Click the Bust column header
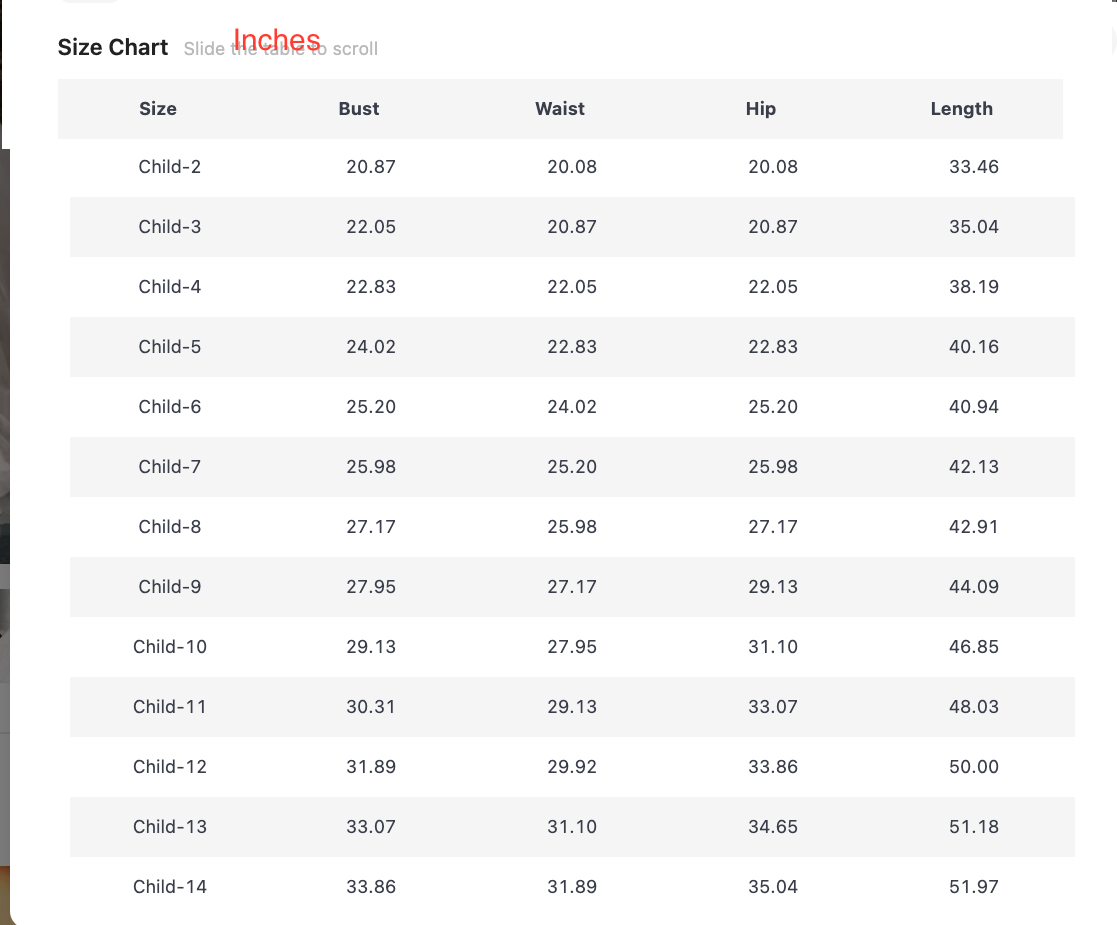This screenshot has width=1117, height=925. click(x=359, y=109)
